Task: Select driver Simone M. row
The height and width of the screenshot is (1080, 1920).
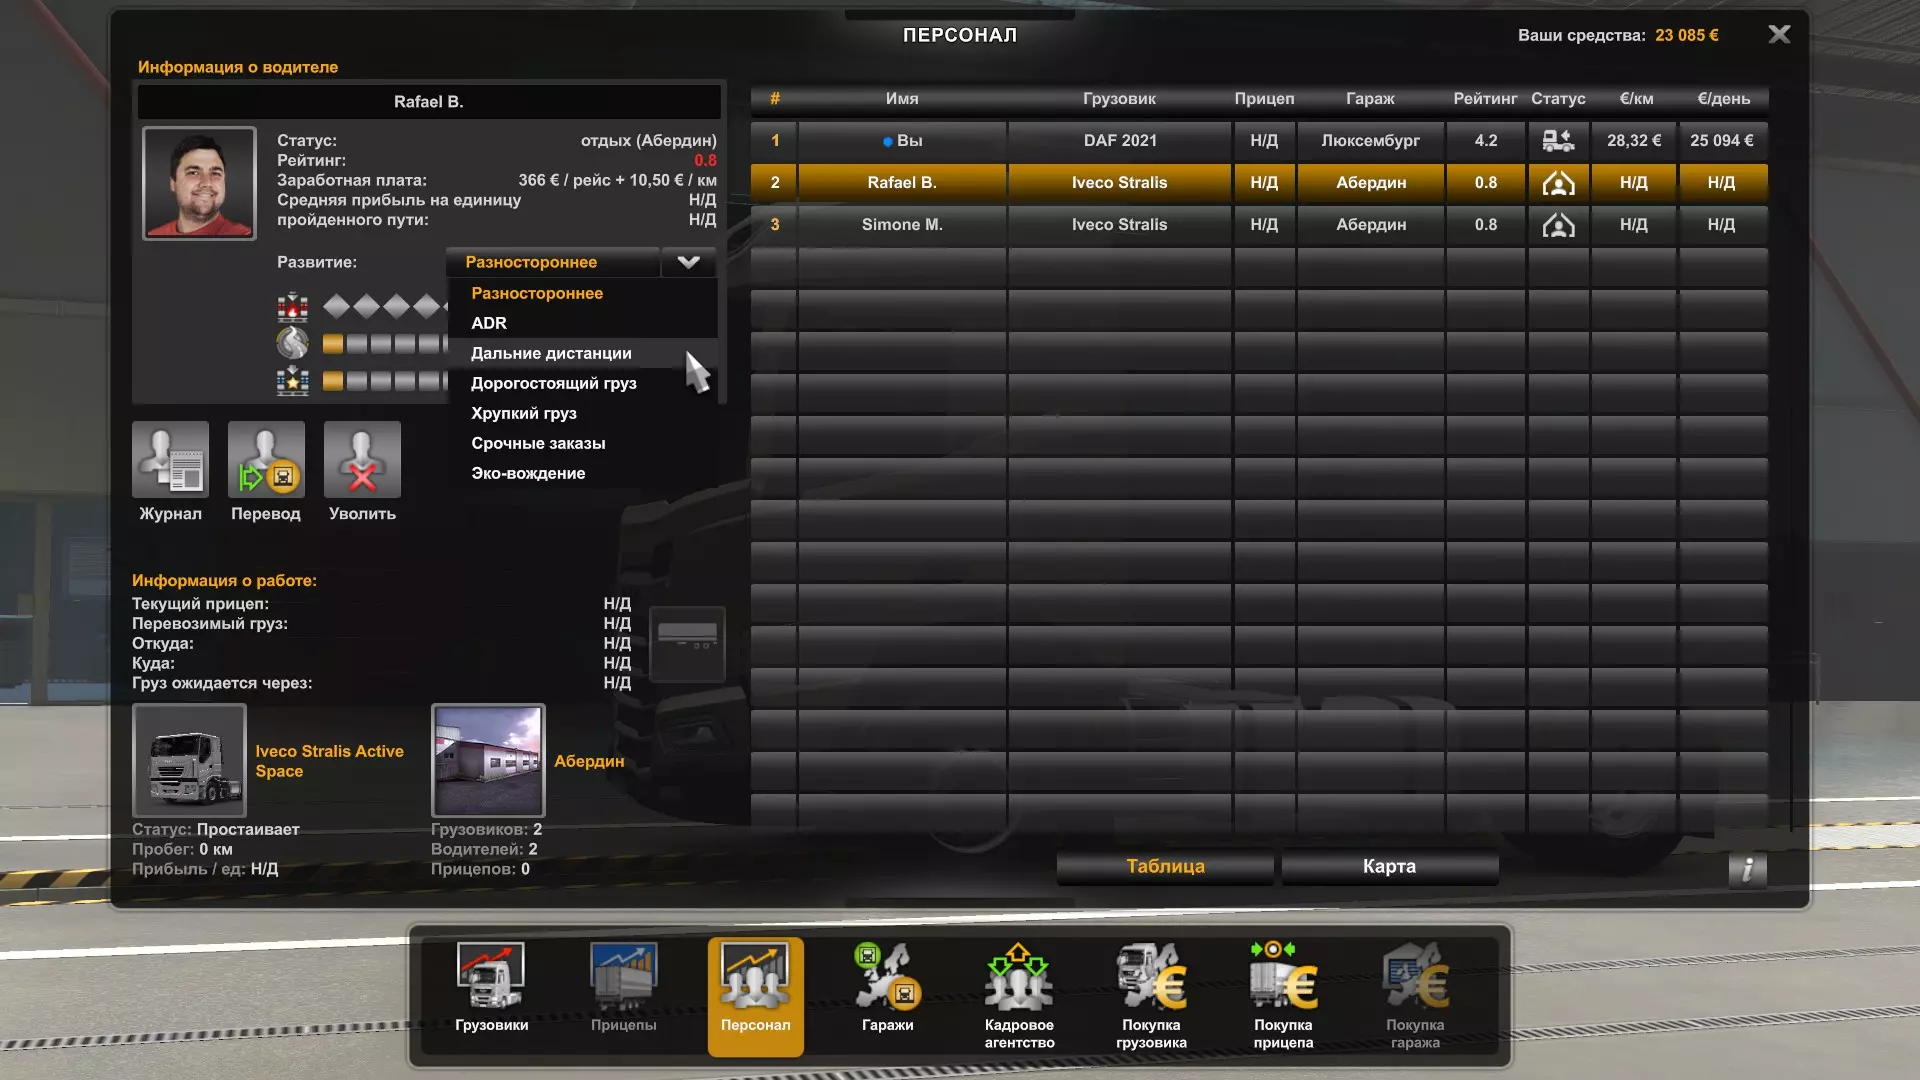Action: point(902,225)
